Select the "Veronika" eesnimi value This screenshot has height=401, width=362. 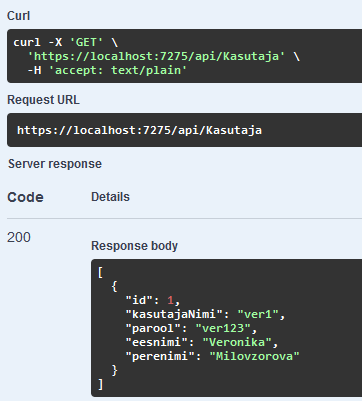point(237,342)
